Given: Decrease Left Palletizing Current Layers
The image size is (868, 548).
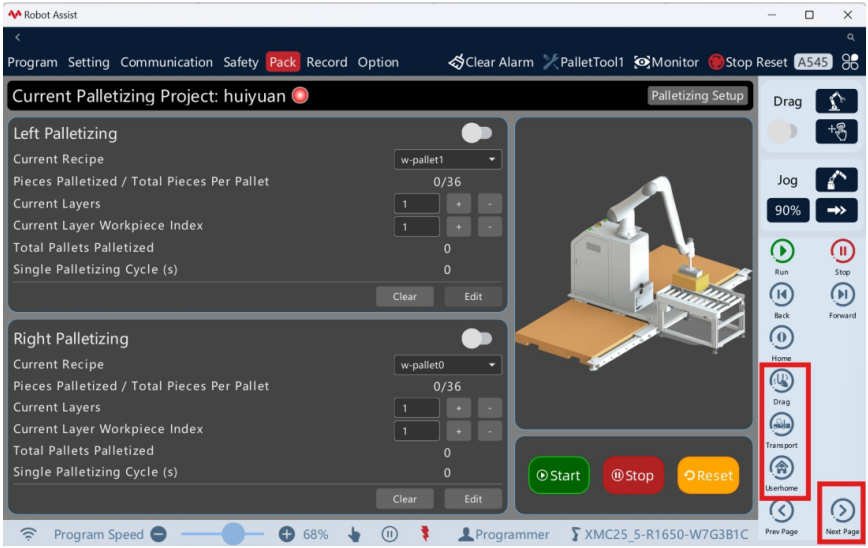Looking at the screenshot, I should [489, 204].
